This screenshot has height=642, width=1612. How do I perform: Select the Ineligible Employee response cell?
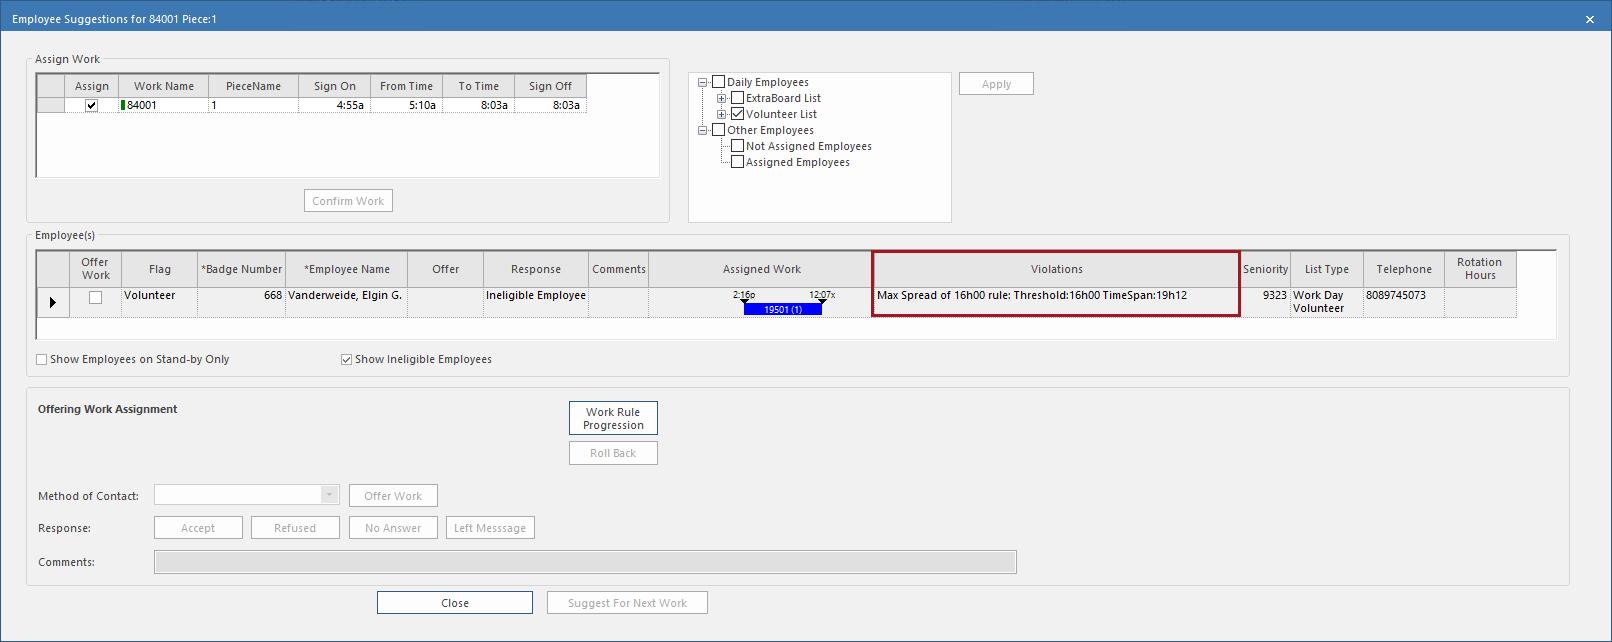pos(536,302)
